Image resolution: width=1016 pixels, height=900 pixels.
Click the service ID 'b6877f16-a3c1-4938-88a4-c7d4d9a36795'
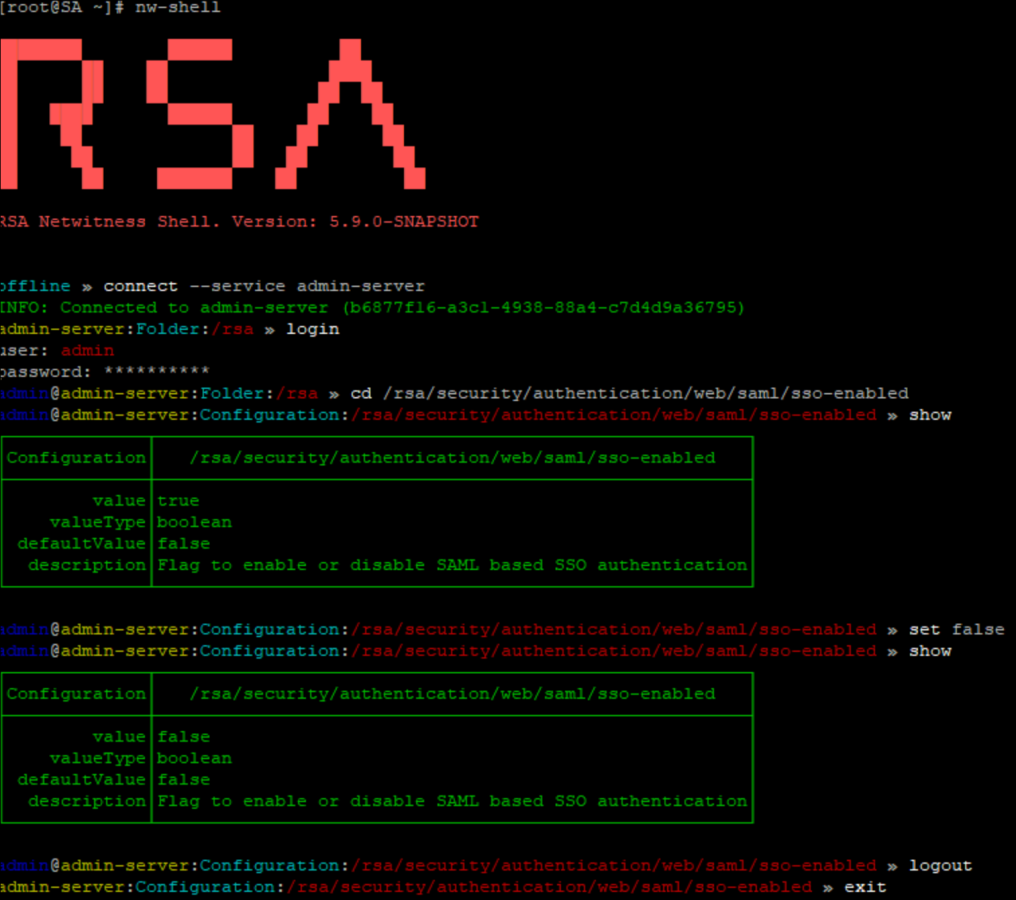click(543, 307)
